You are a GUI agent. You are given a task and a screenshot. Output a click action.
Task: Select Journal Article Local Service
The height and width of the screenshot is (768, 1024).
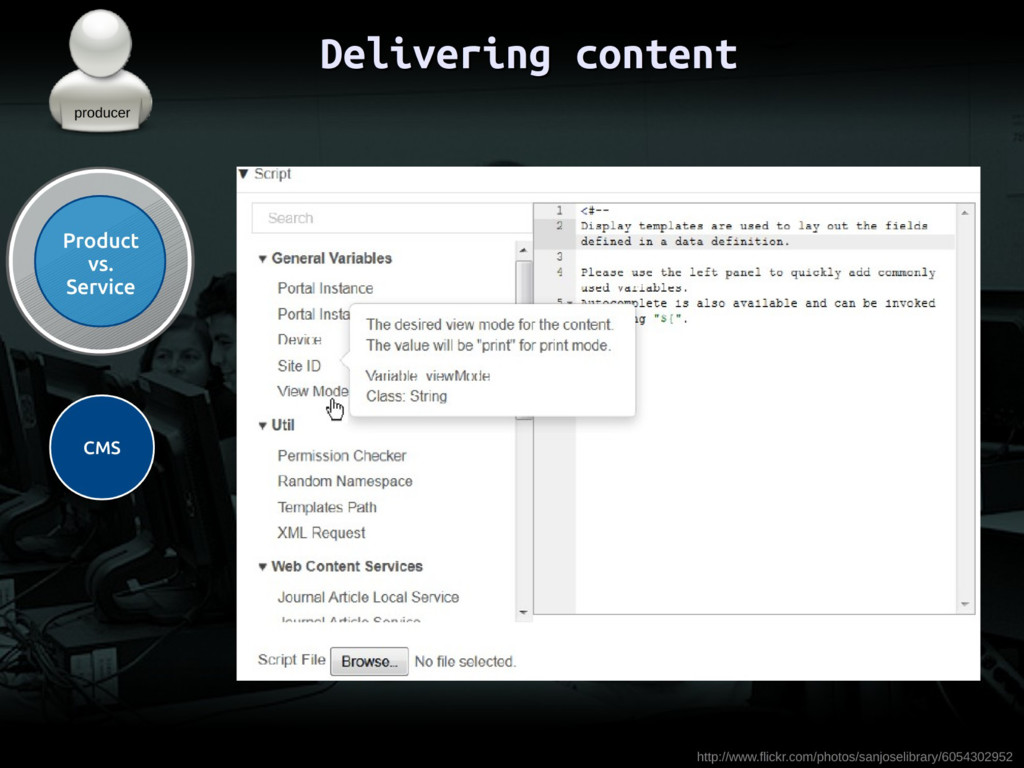(368, 597)
